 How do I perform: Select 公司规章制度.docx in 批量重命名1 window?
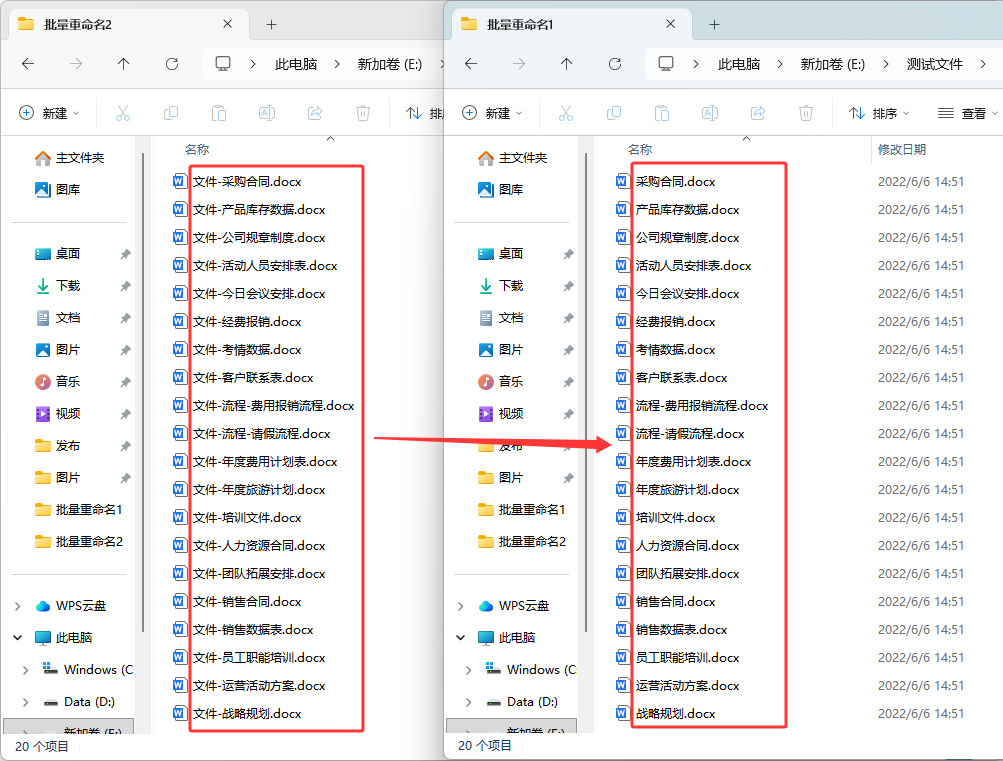(687, 238)
